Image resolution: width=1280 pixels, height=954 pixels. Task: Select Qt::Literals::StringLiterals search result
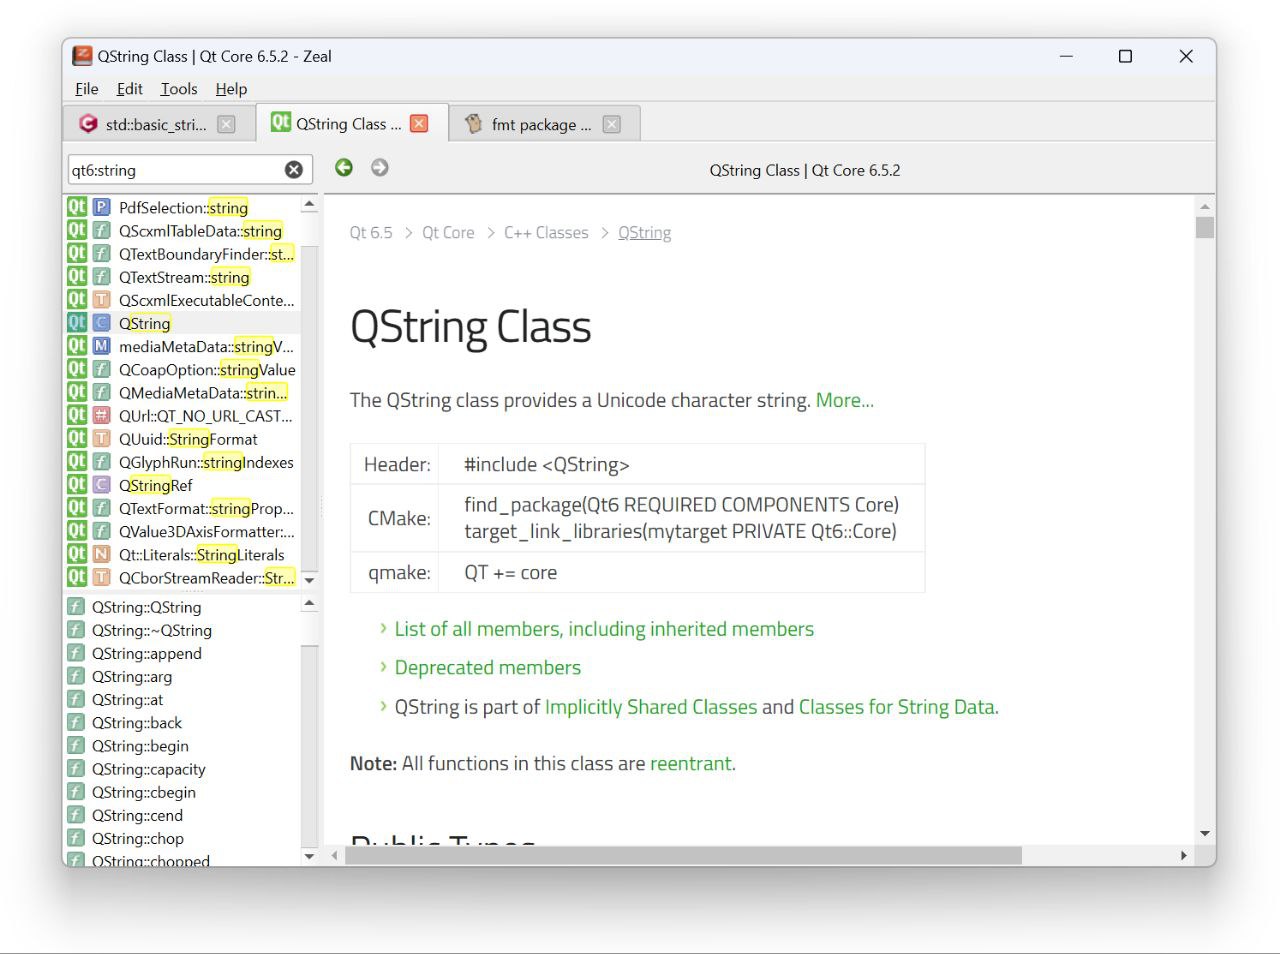click(x=201, y=555)
